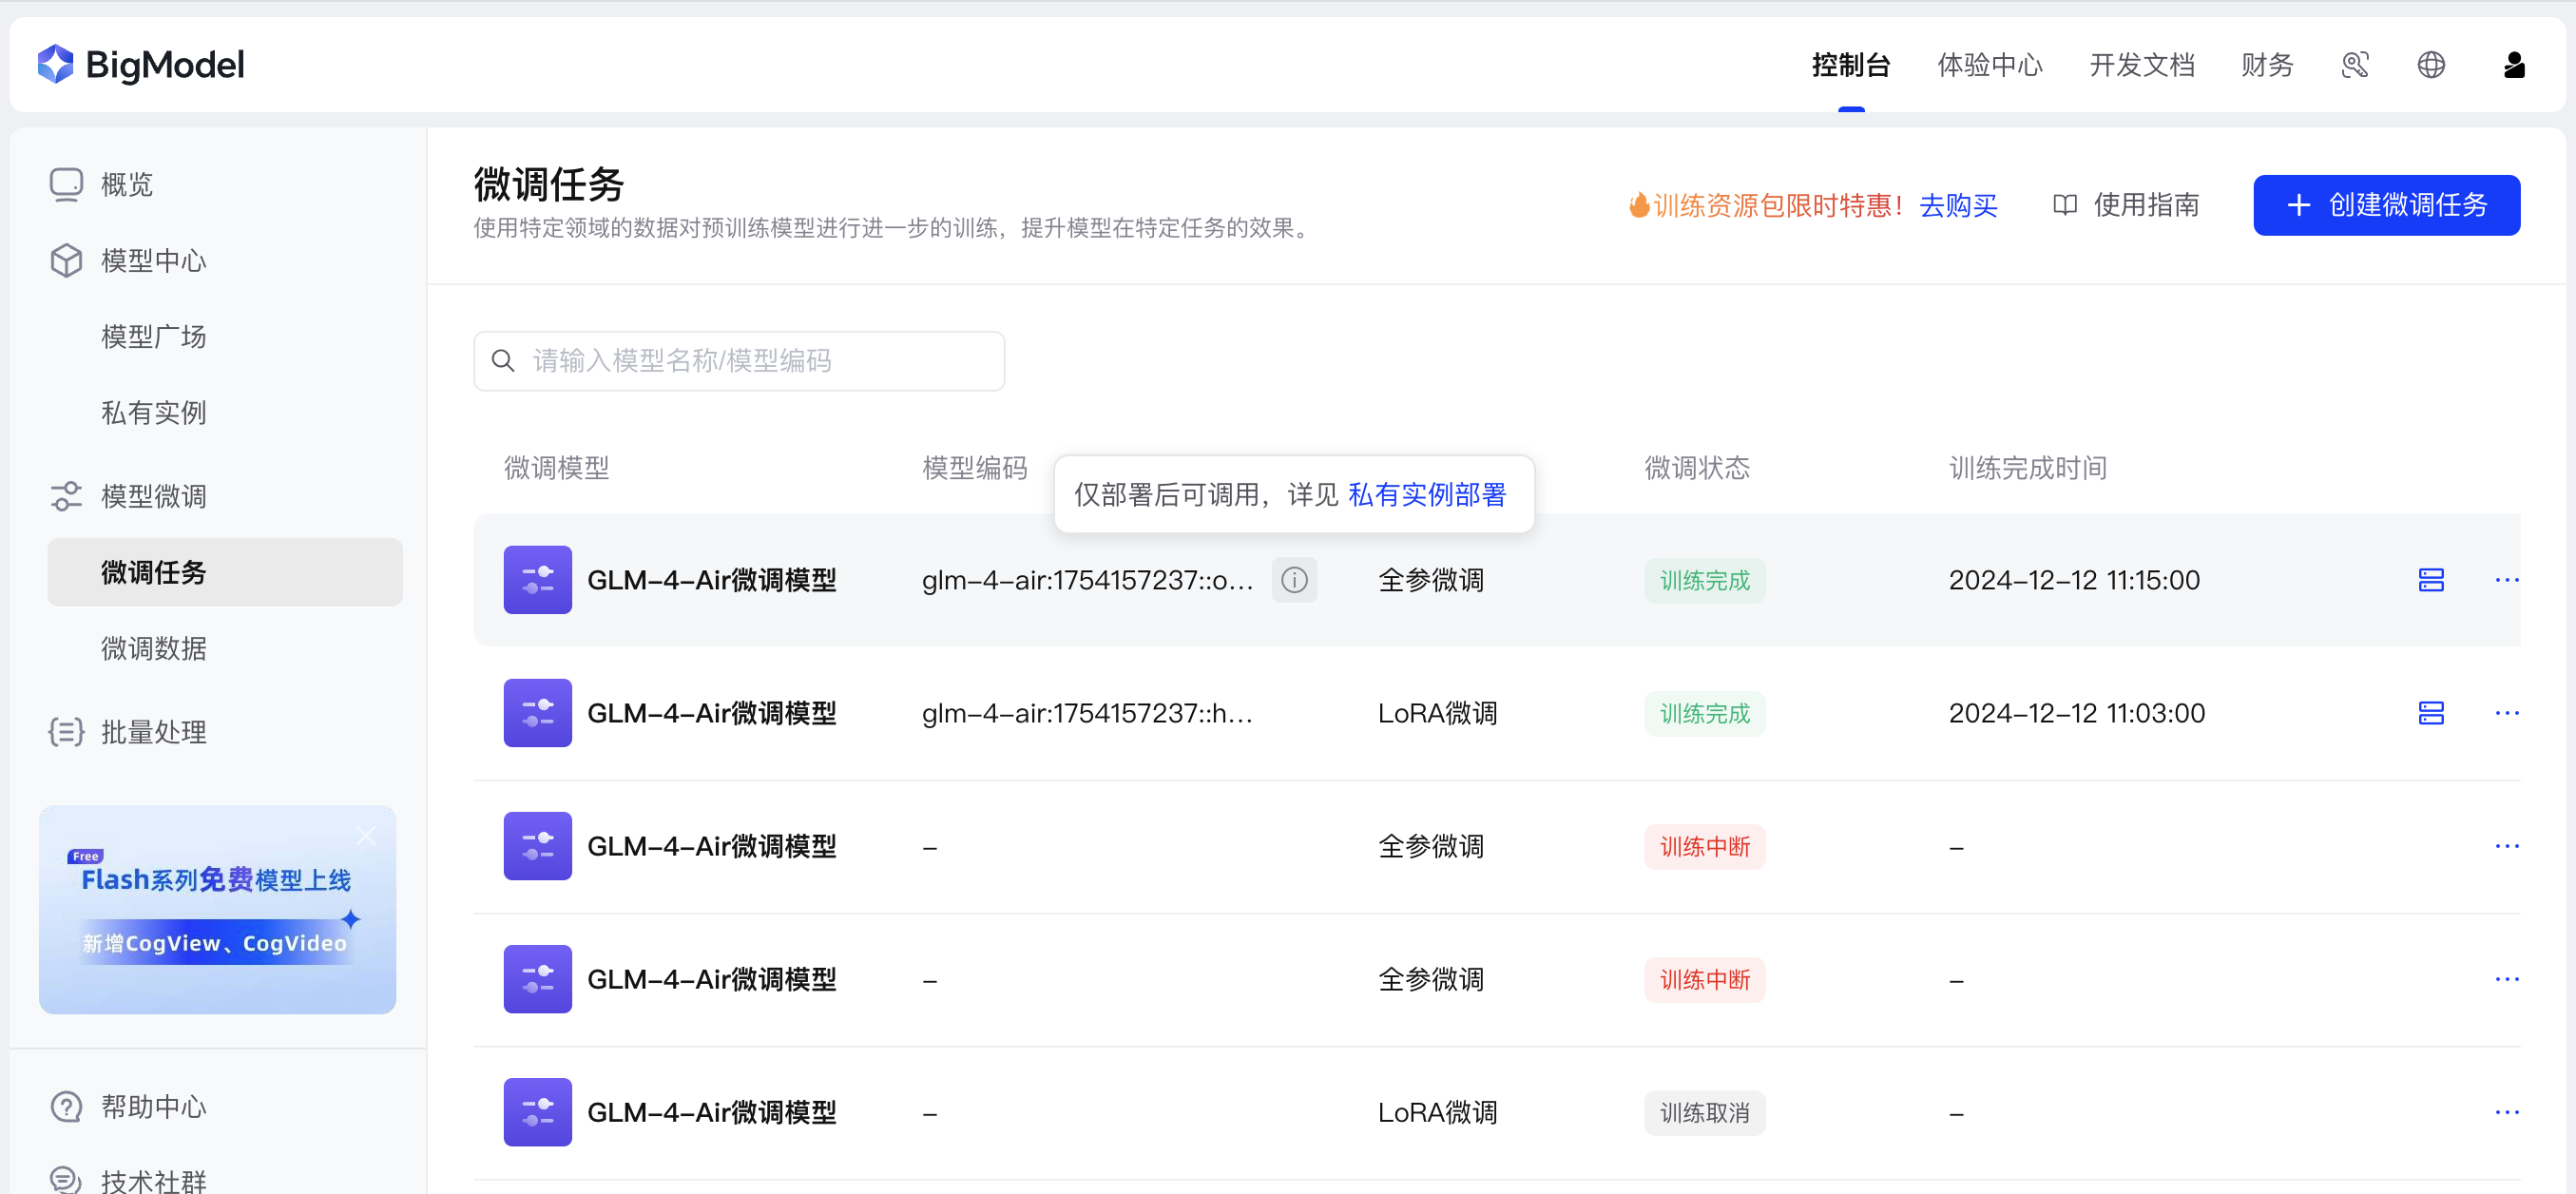Open more options for first 训练中断 row

2506,846
